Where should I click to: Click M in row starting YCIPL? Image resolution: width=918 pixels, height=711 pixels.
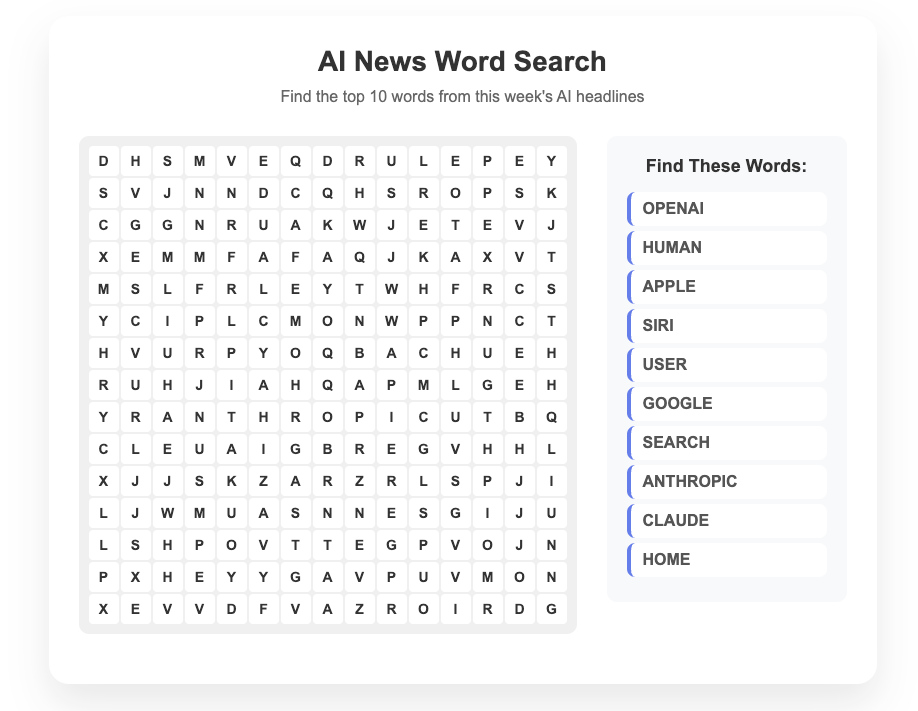click(296, 321)
